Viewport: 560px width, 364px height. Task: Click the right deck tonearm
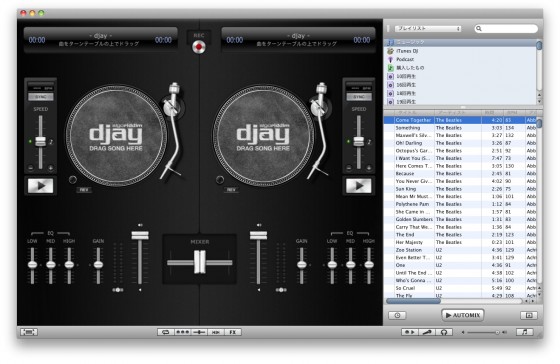click(320, 130)
